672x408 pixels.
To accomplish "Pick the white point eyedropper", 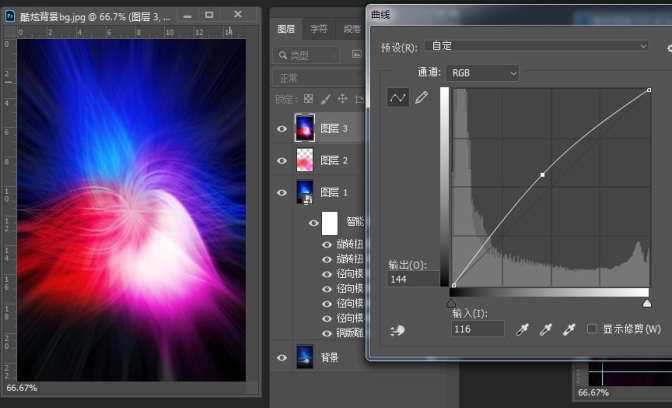I will point(569,329).
